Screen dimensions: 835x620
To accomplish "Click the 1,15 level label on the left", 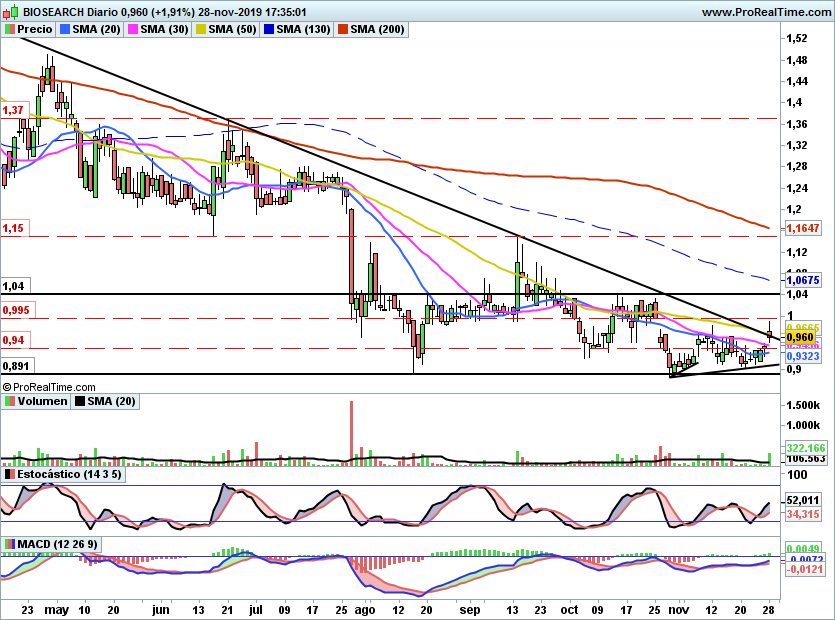I will click(x=13, y=228).
